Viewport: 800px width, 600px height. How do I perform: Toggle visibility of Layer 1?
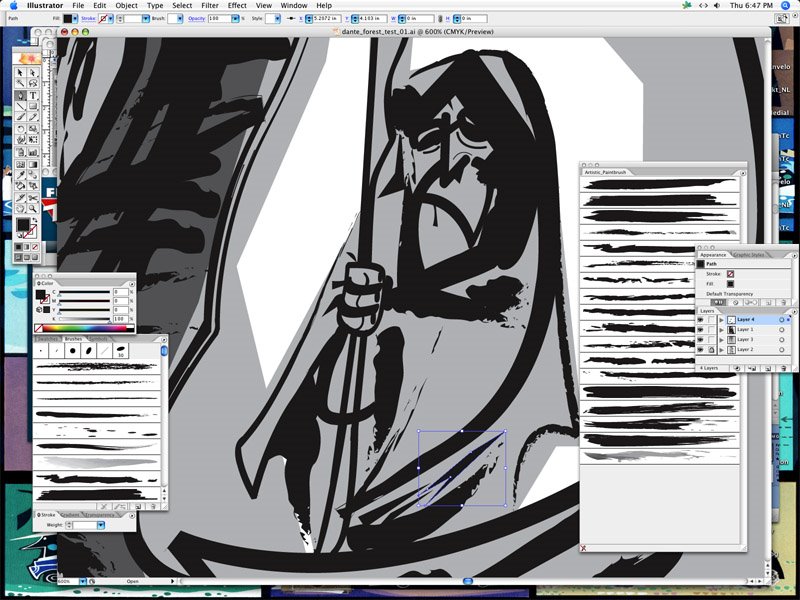(x=700, y=330)
